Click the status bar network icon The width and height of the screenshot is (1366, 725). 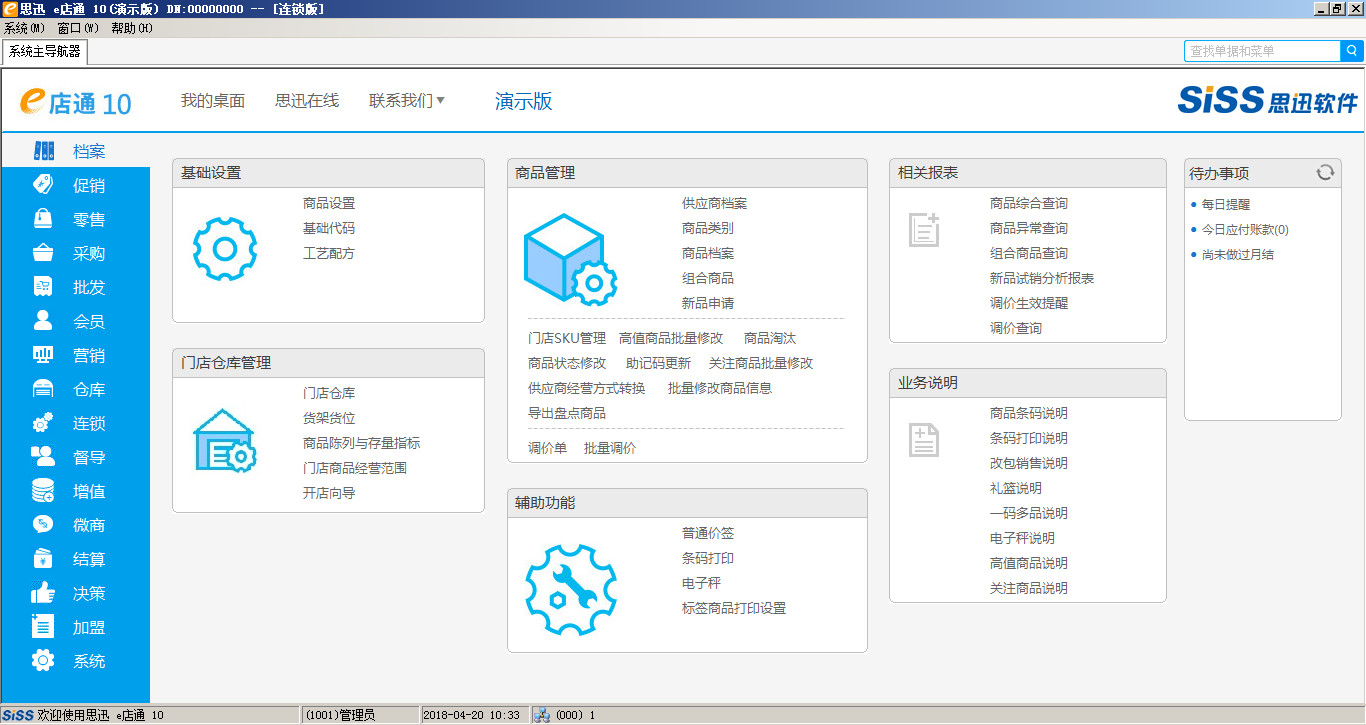coord(541,715)
